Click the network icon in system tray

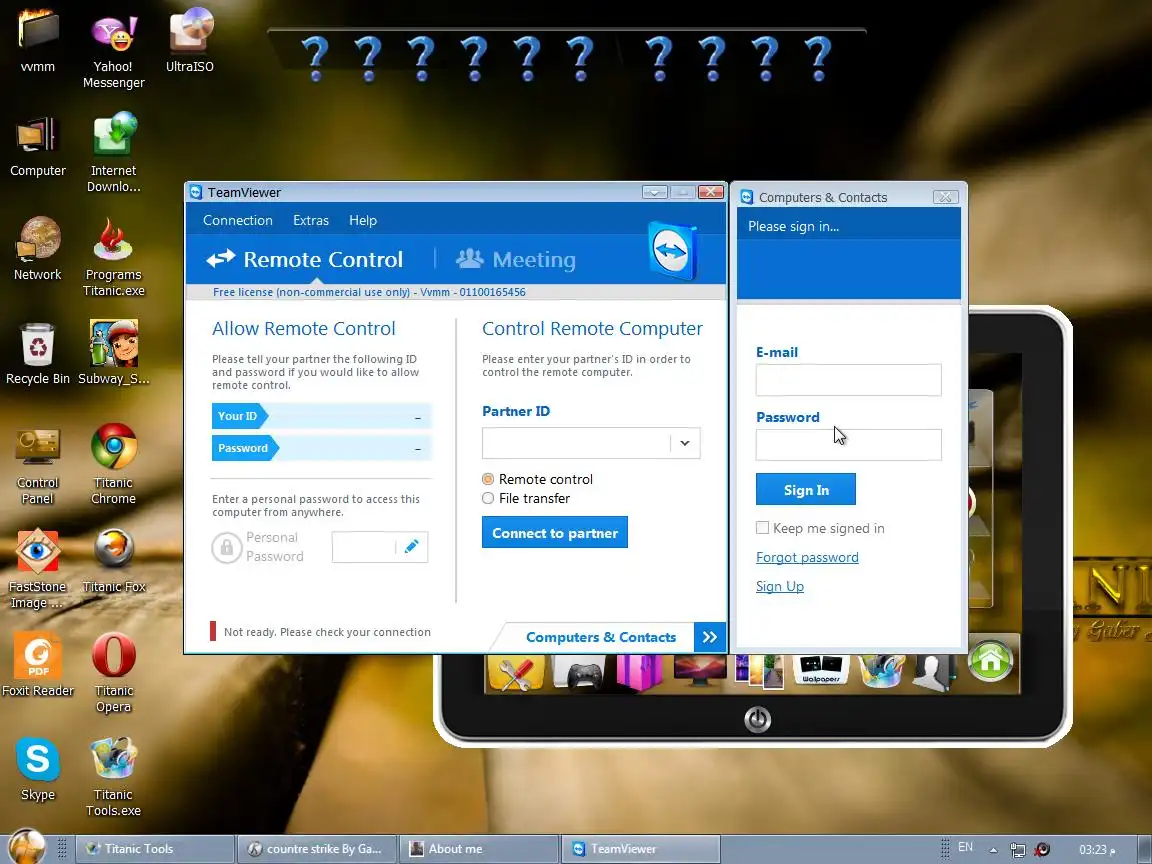[1018, 850]
